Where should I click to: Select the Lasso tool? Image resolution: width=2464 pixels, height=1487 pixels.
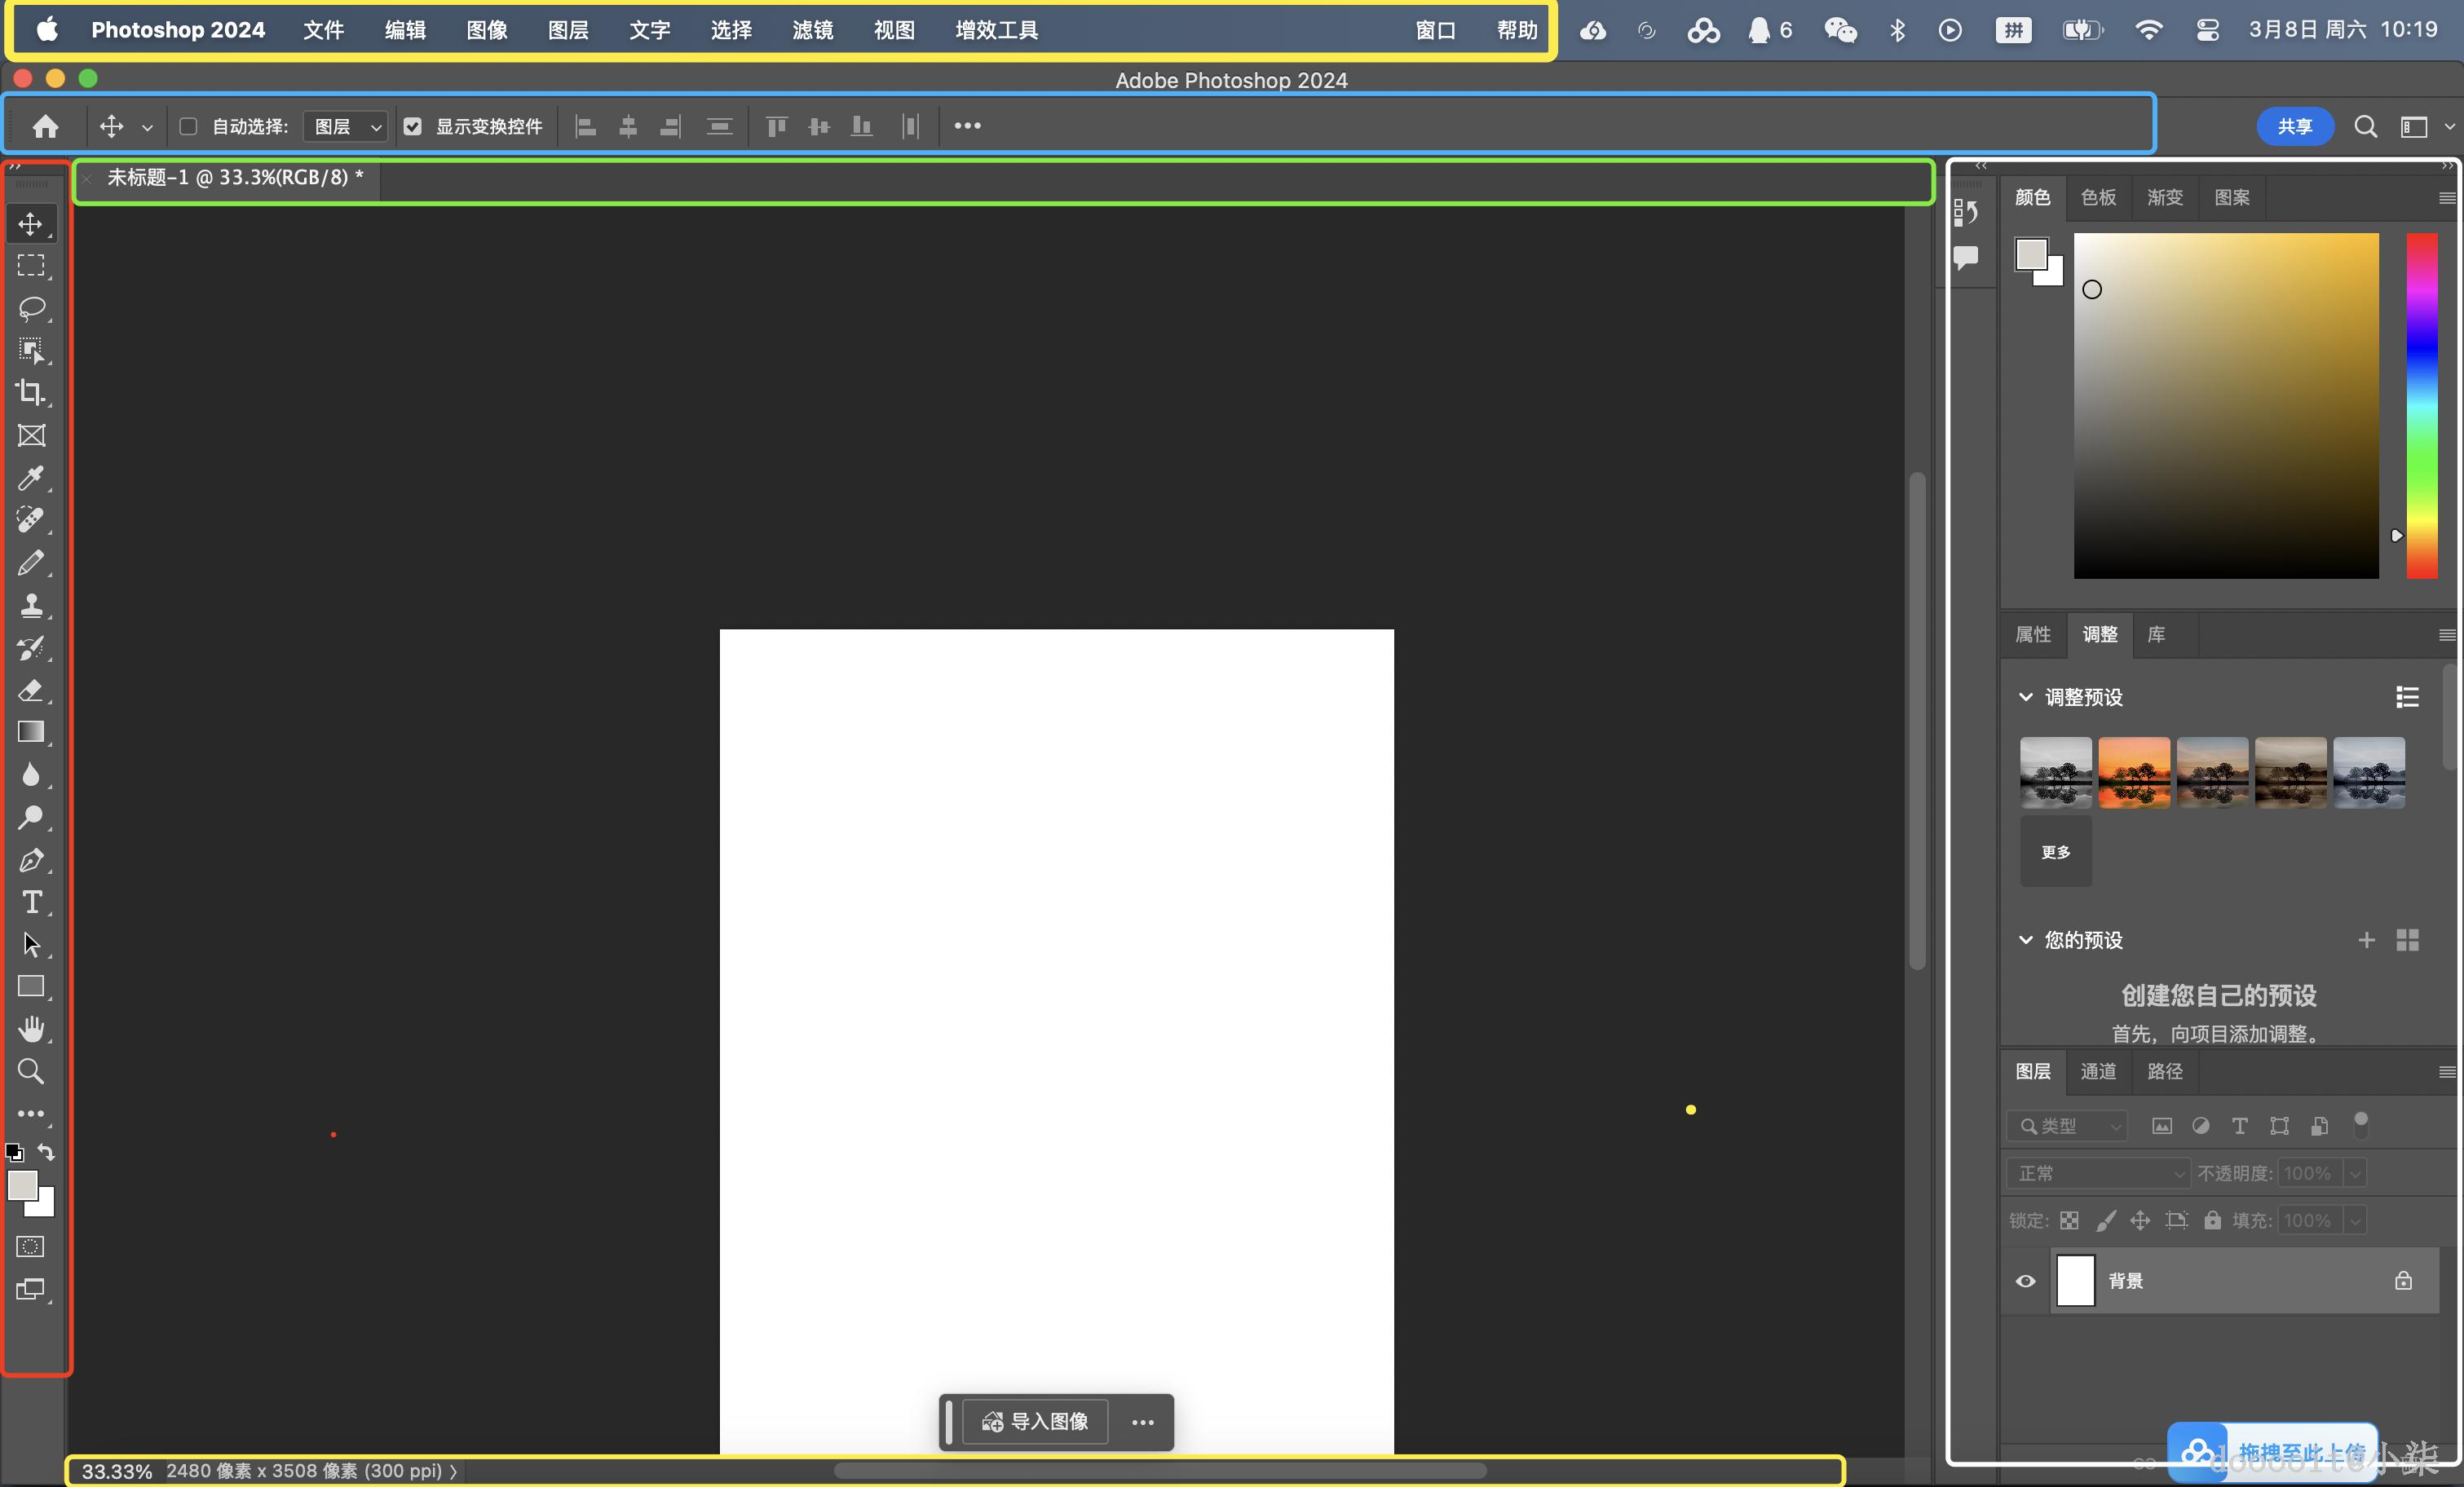pyautogui.click(x=31, y=308)
